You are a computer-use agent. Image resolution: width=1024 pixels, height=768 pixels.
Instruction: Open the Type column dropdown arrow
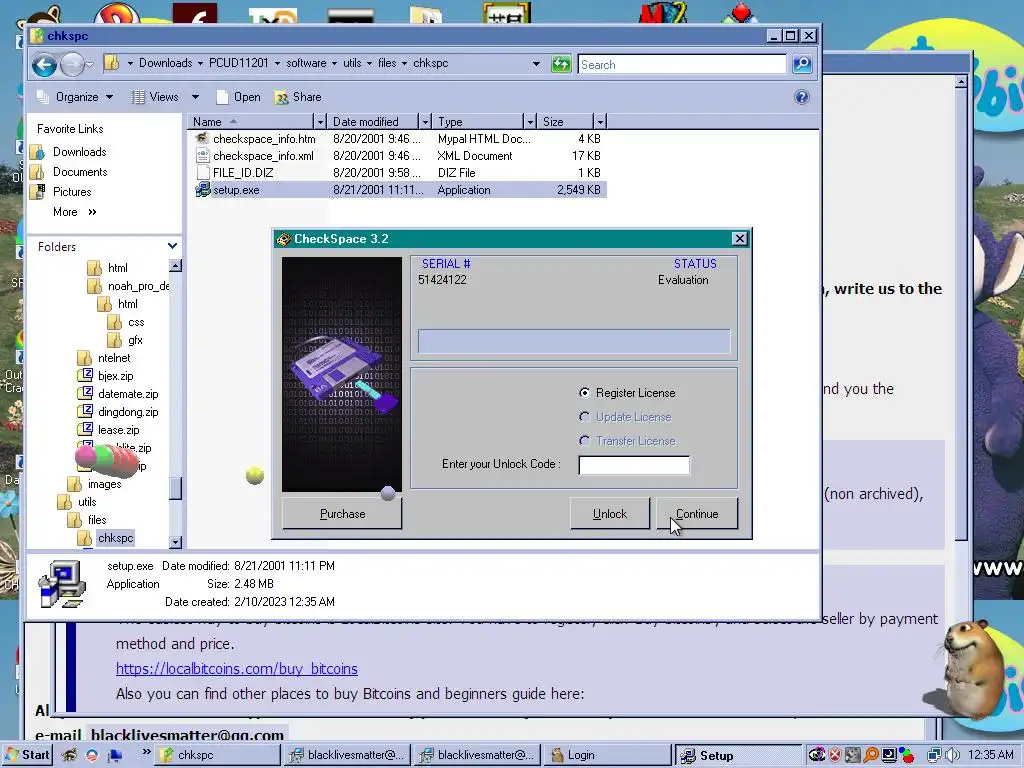click(x=530, y=121)
